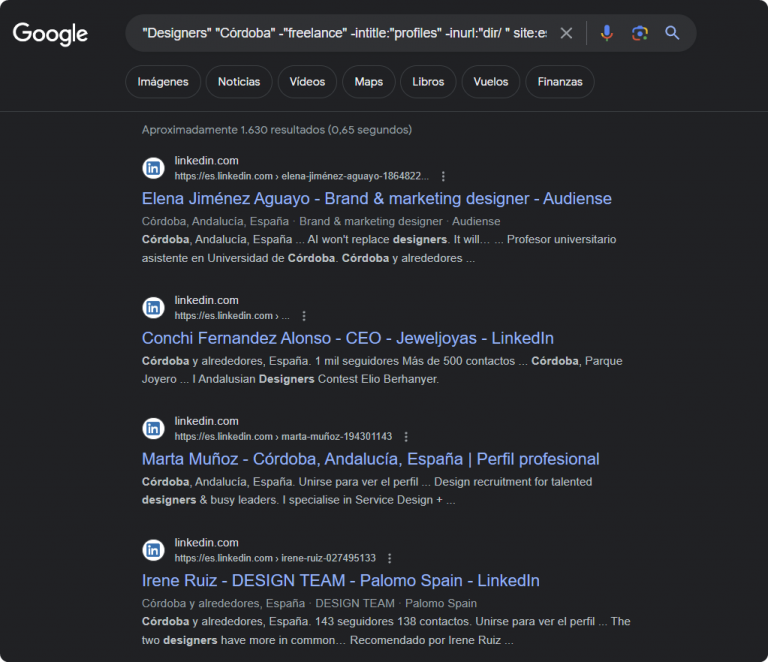
Task: Open Elena Jiménez Aguayo LinkedIn result
Action: 376,198
